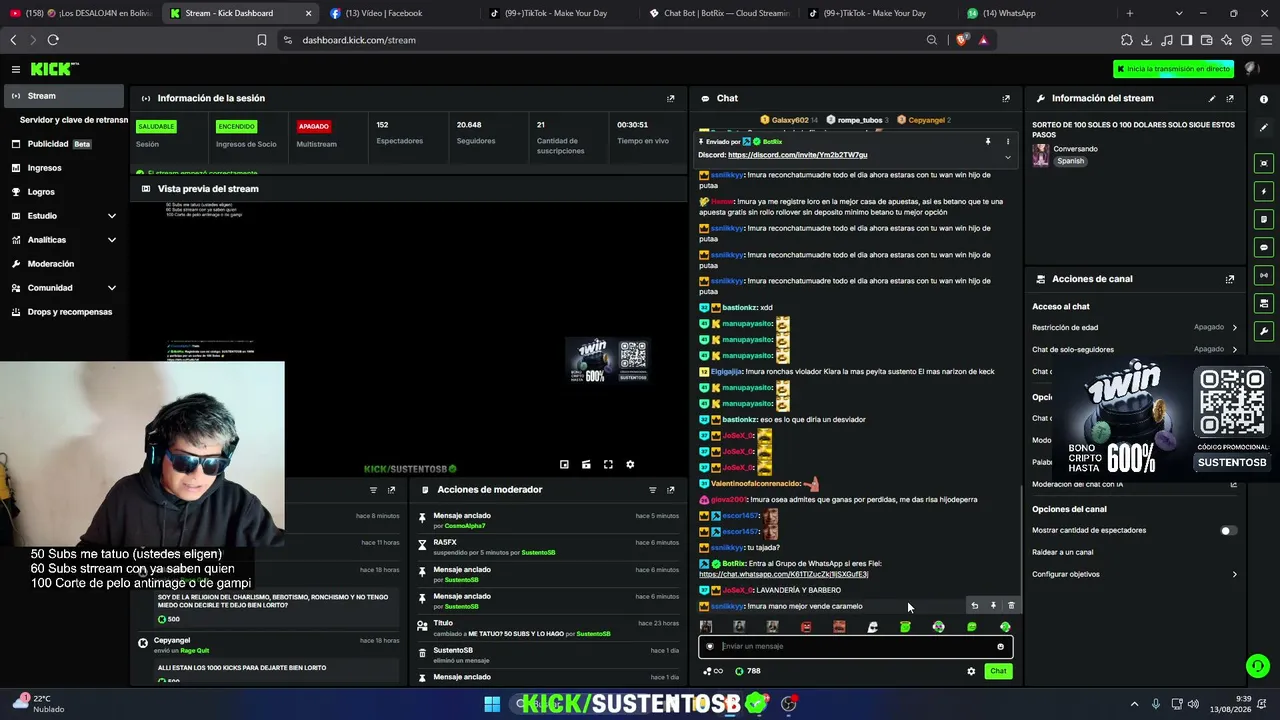
Task: Open the browser tab search magnifier
Action: click(932, 40)
